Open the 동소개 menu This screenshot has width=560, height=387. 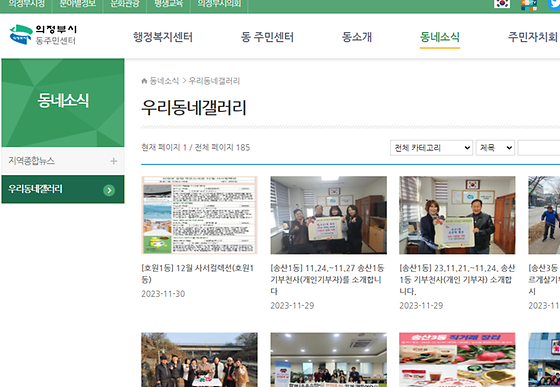pyautogui.click(x=357, y=37)
